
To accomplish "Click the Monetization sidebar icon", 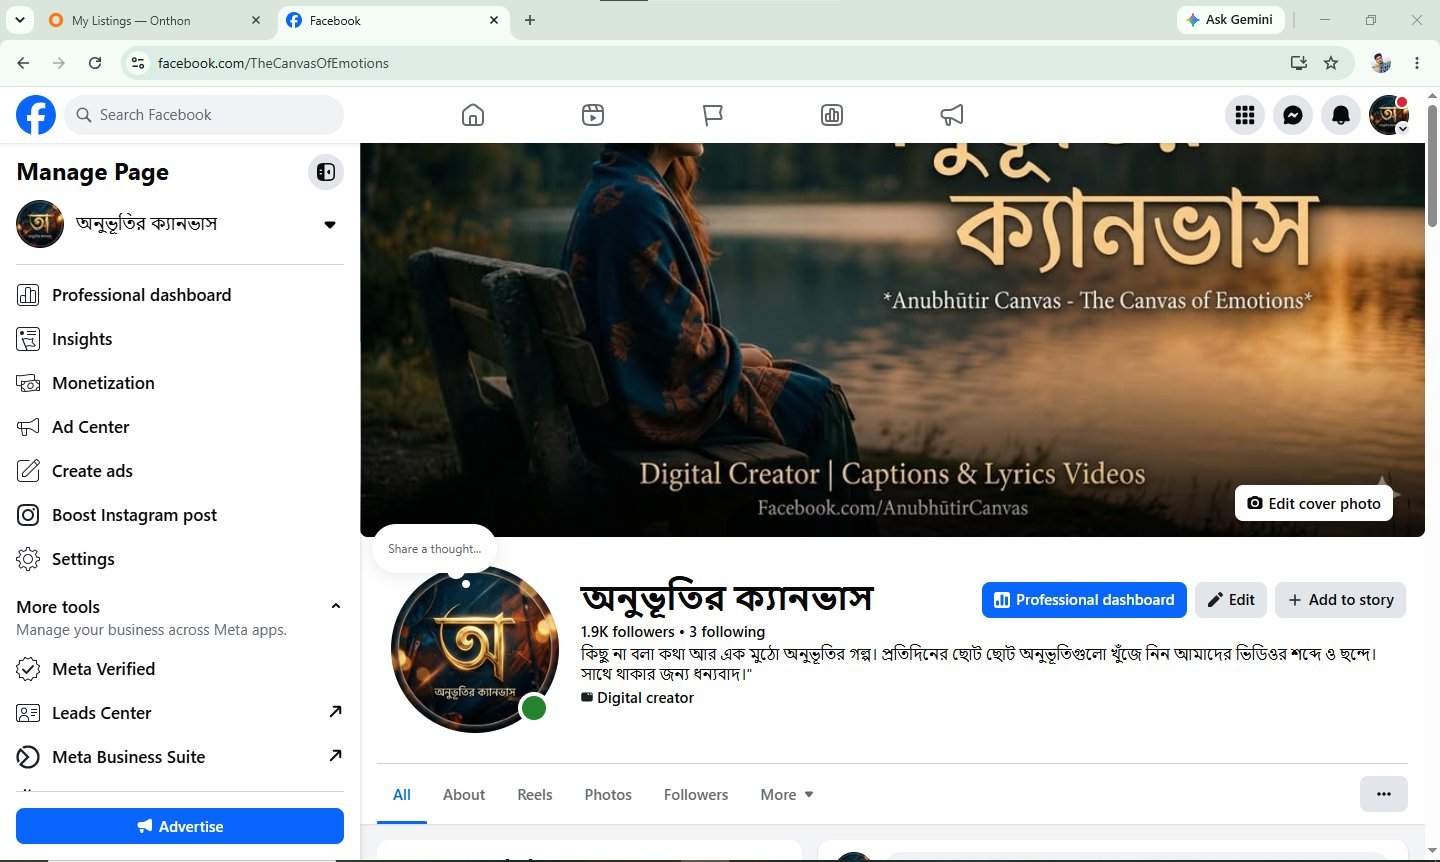I will 28,383.
